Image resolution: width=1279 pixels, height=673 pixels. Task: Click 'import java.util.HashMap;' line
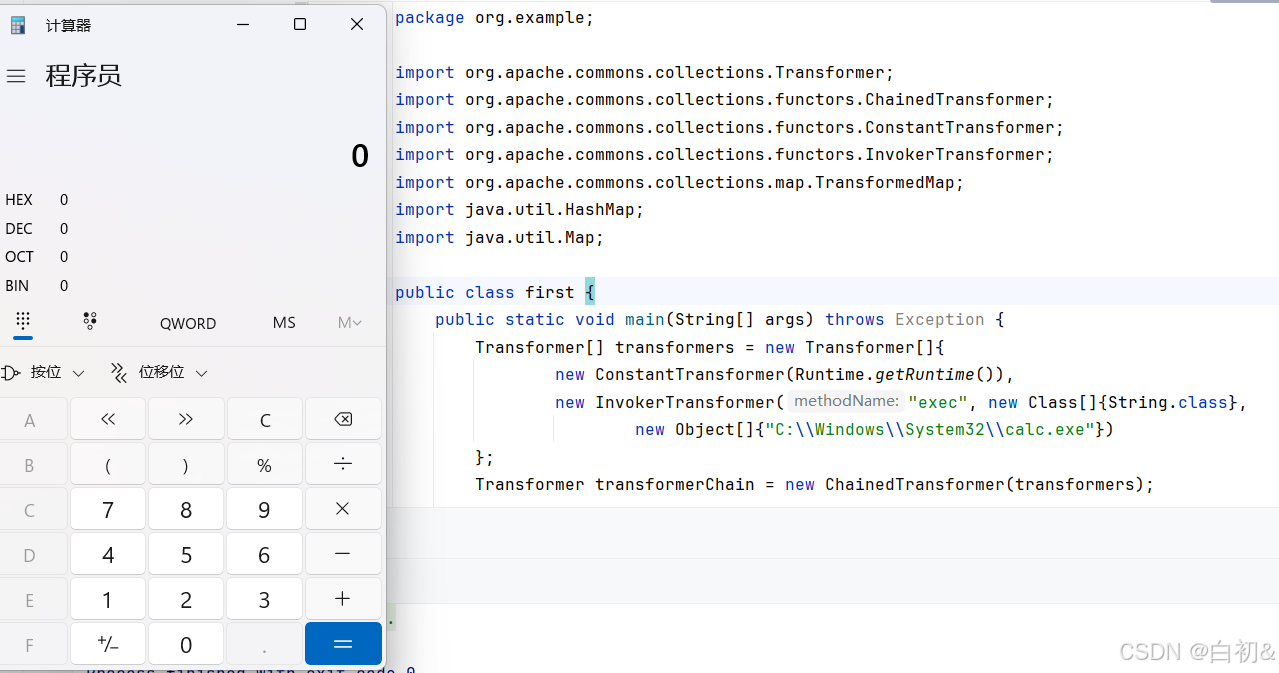click(x=519, y=210)
